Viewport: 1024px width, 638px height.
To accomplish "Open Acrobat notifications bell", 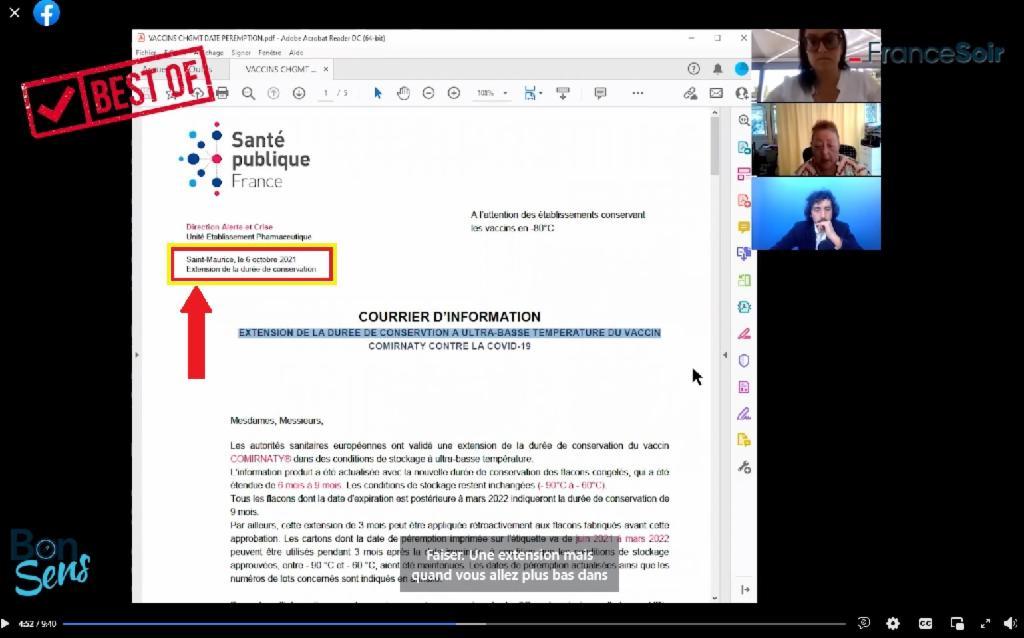I will pos(717,69).
